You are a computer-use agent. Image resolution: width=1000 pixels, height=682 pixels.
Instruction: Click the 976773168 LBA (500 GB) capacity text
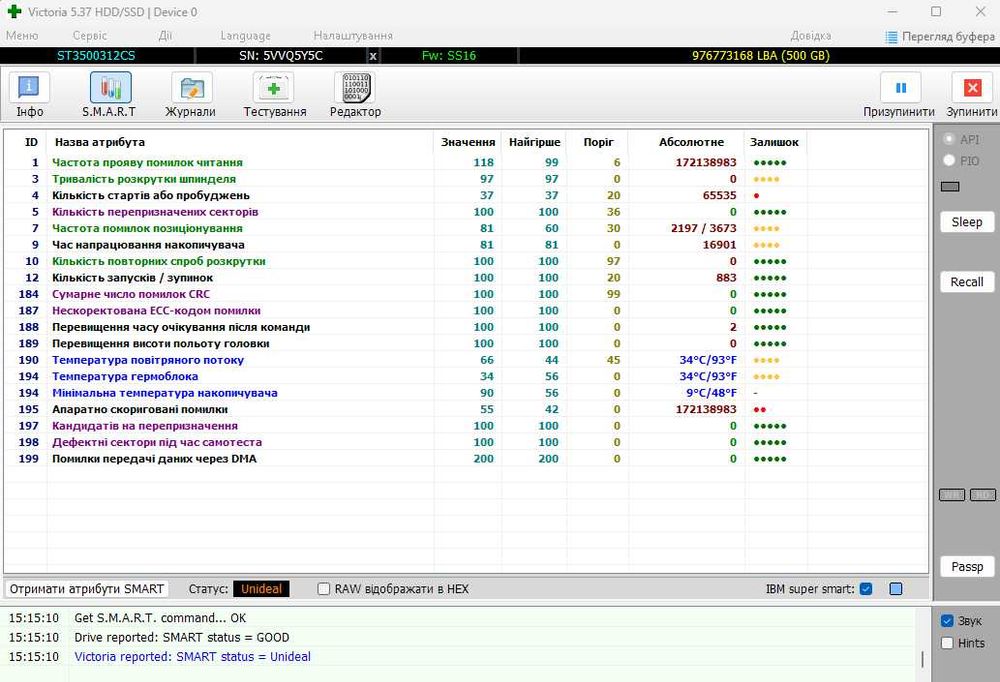click(761, 56)
